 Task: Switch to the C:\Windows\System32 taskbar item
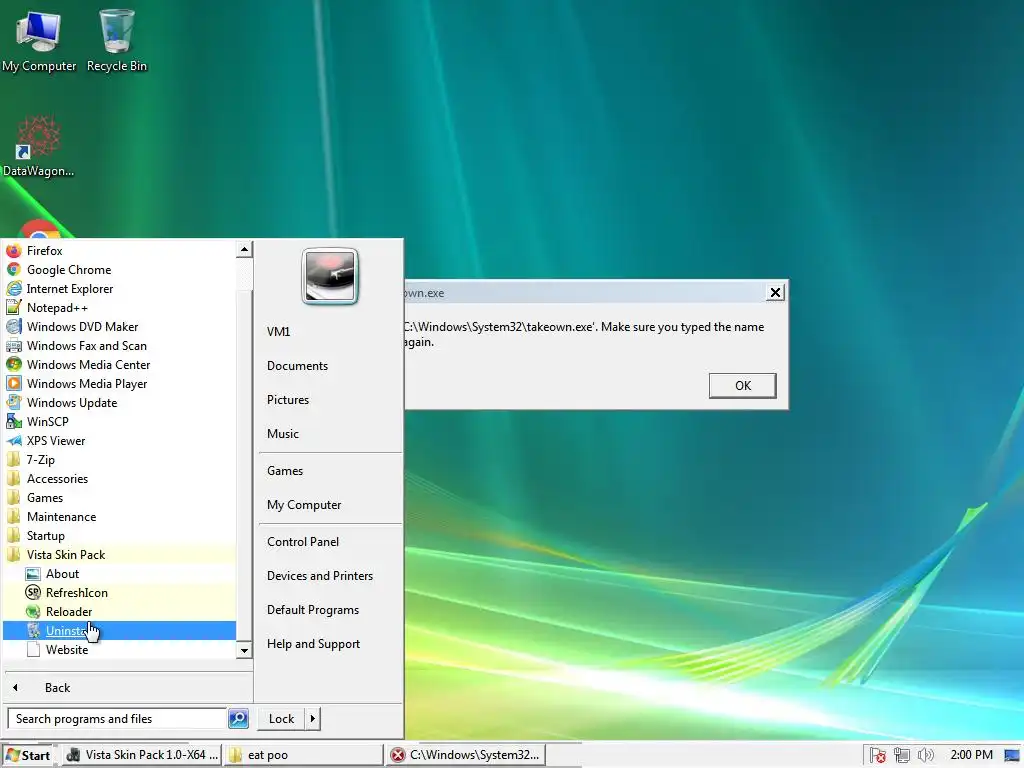[x=465, y=755]
